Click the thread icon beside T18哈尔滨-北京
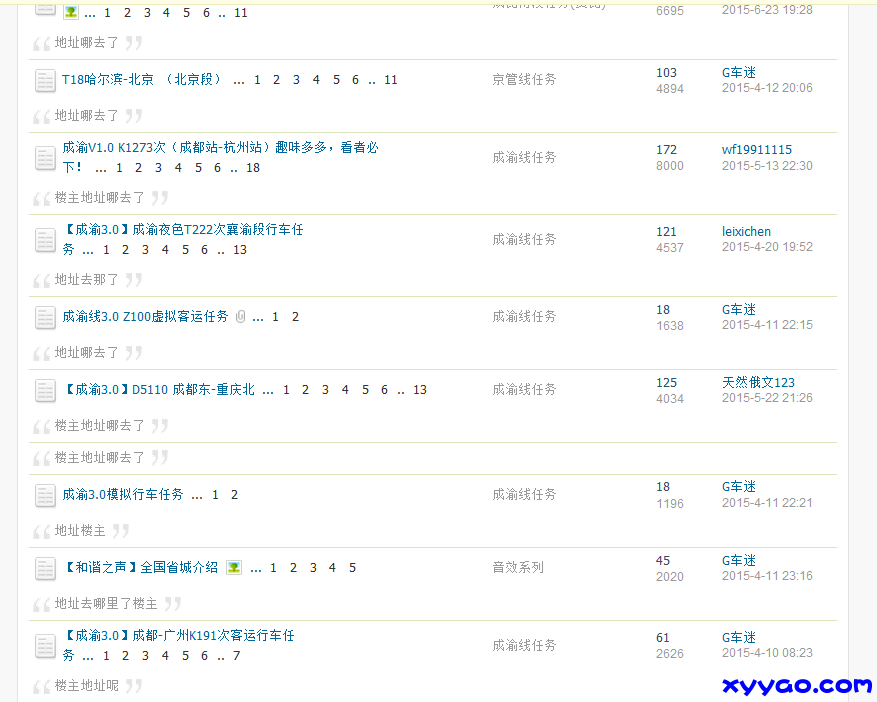 [44, 80]
